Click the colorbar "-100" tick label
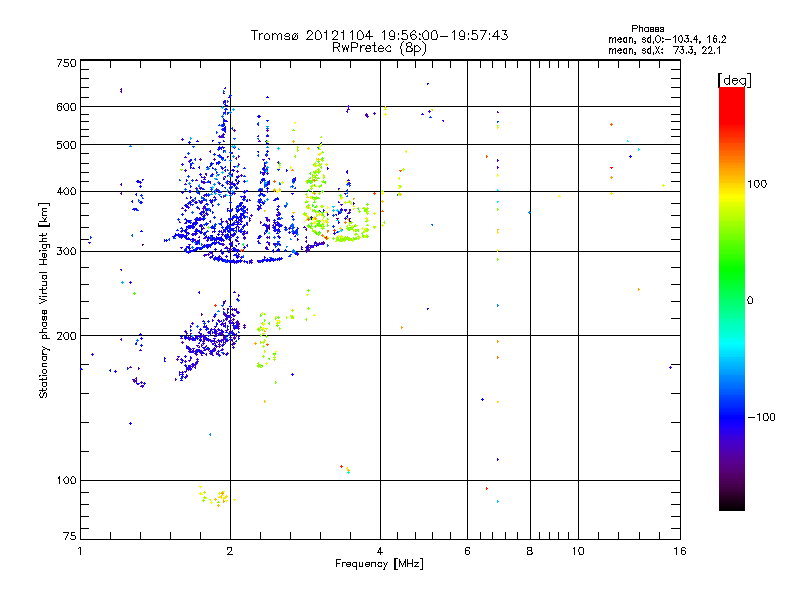This screenshot has width=800, height=600. click(x=761, y=417)
